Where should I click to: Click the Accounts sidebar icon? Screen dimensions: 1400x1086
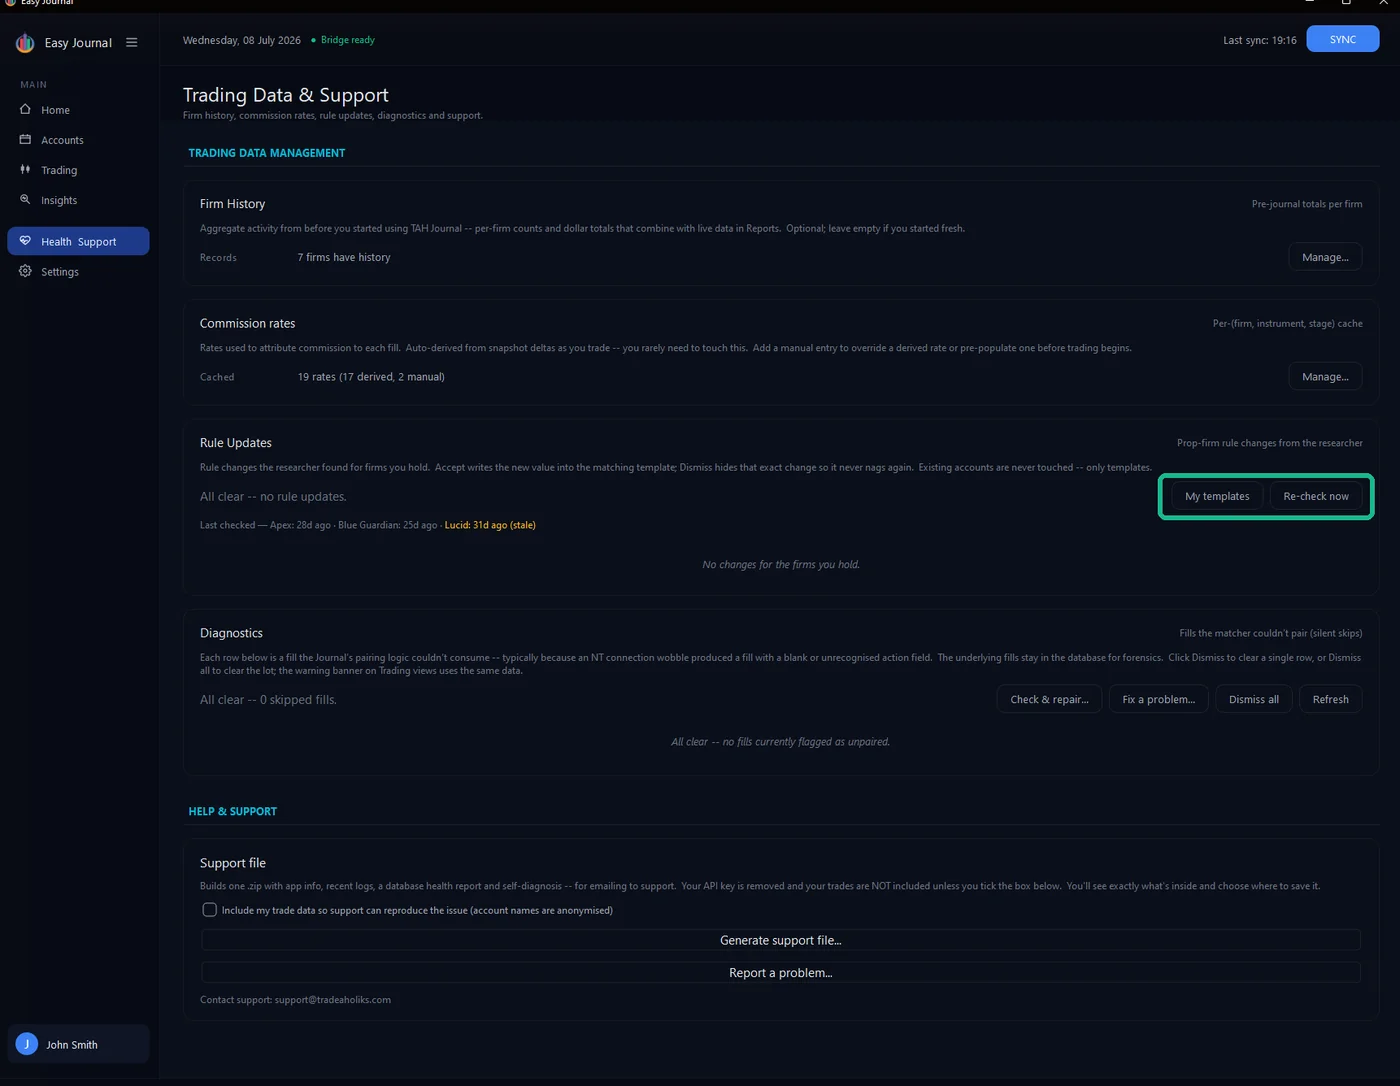point(25,139)
